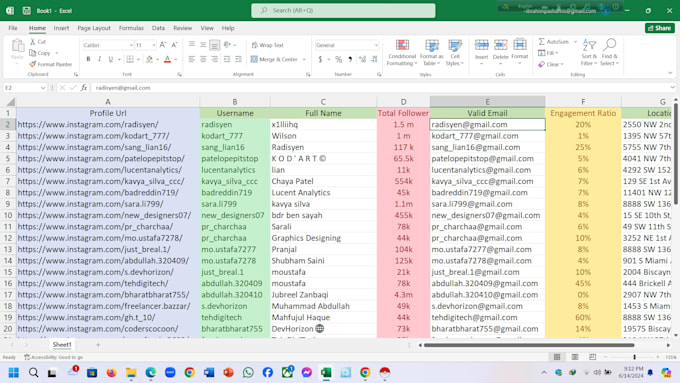Open the Borders icon in Font group
Image resolution: width=680 pixels, height=383 pixels.
(x=130, y=59)
